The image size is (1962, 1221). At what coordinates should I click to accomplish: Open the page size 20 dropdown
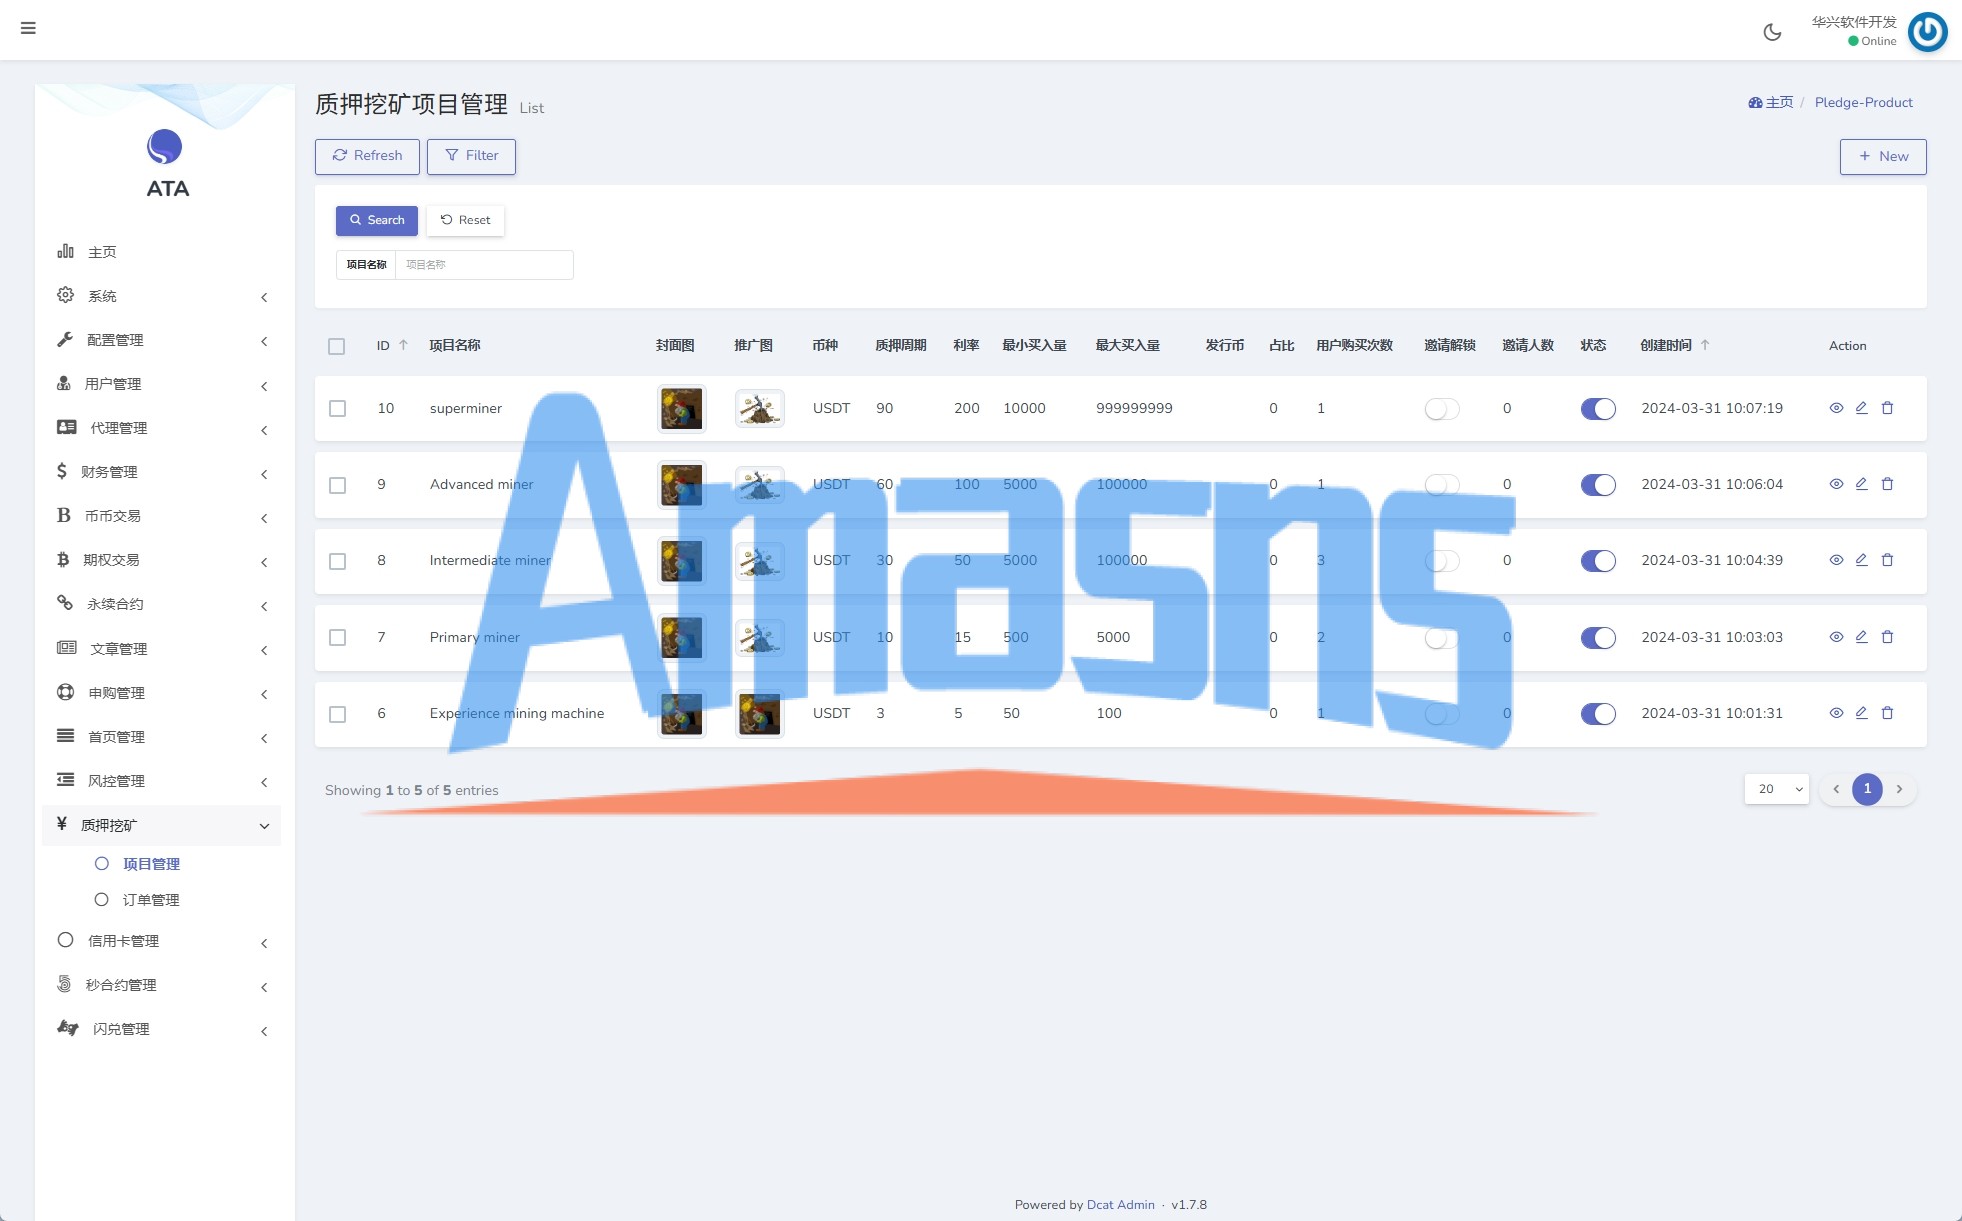(1777, 789)
